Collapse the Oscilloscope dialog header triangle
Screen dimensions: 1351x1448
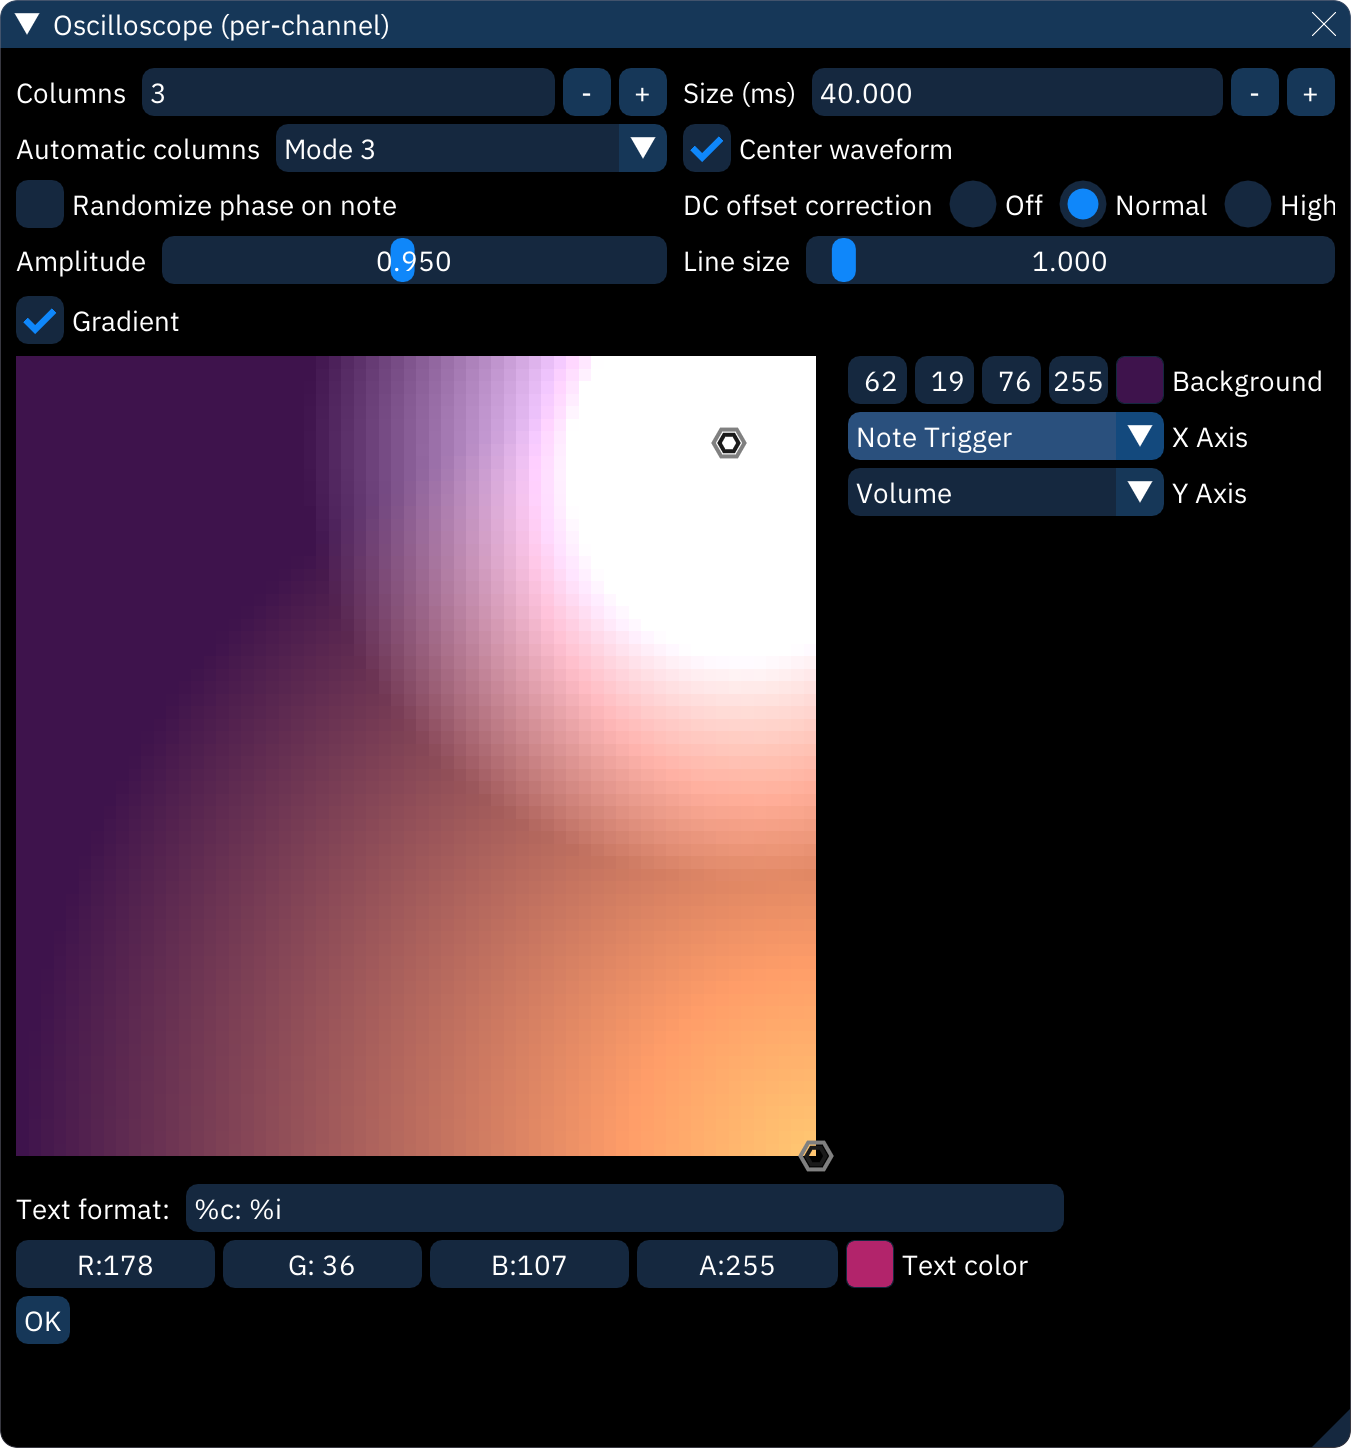(x=26, y=24)
